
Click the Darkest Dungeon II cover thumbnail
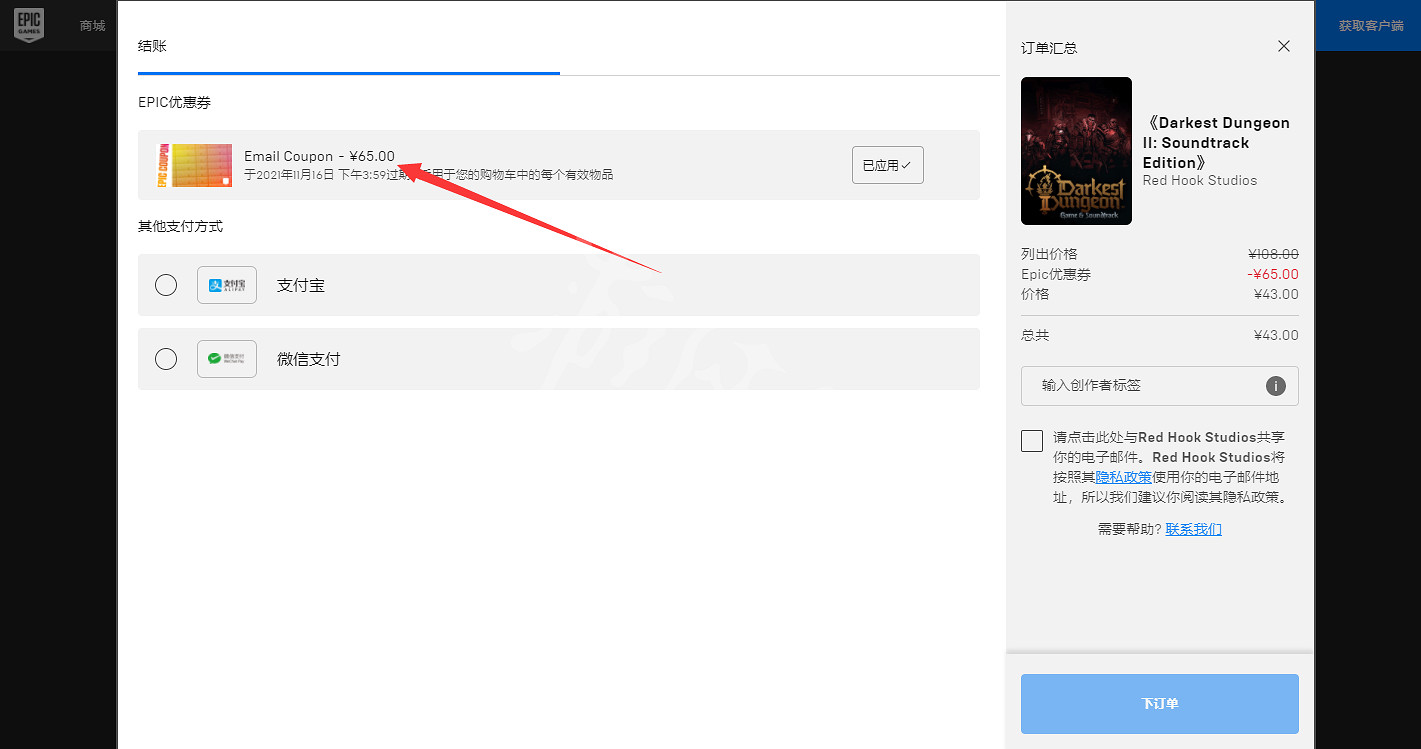pyautogui.click(x=1076, y=151)
